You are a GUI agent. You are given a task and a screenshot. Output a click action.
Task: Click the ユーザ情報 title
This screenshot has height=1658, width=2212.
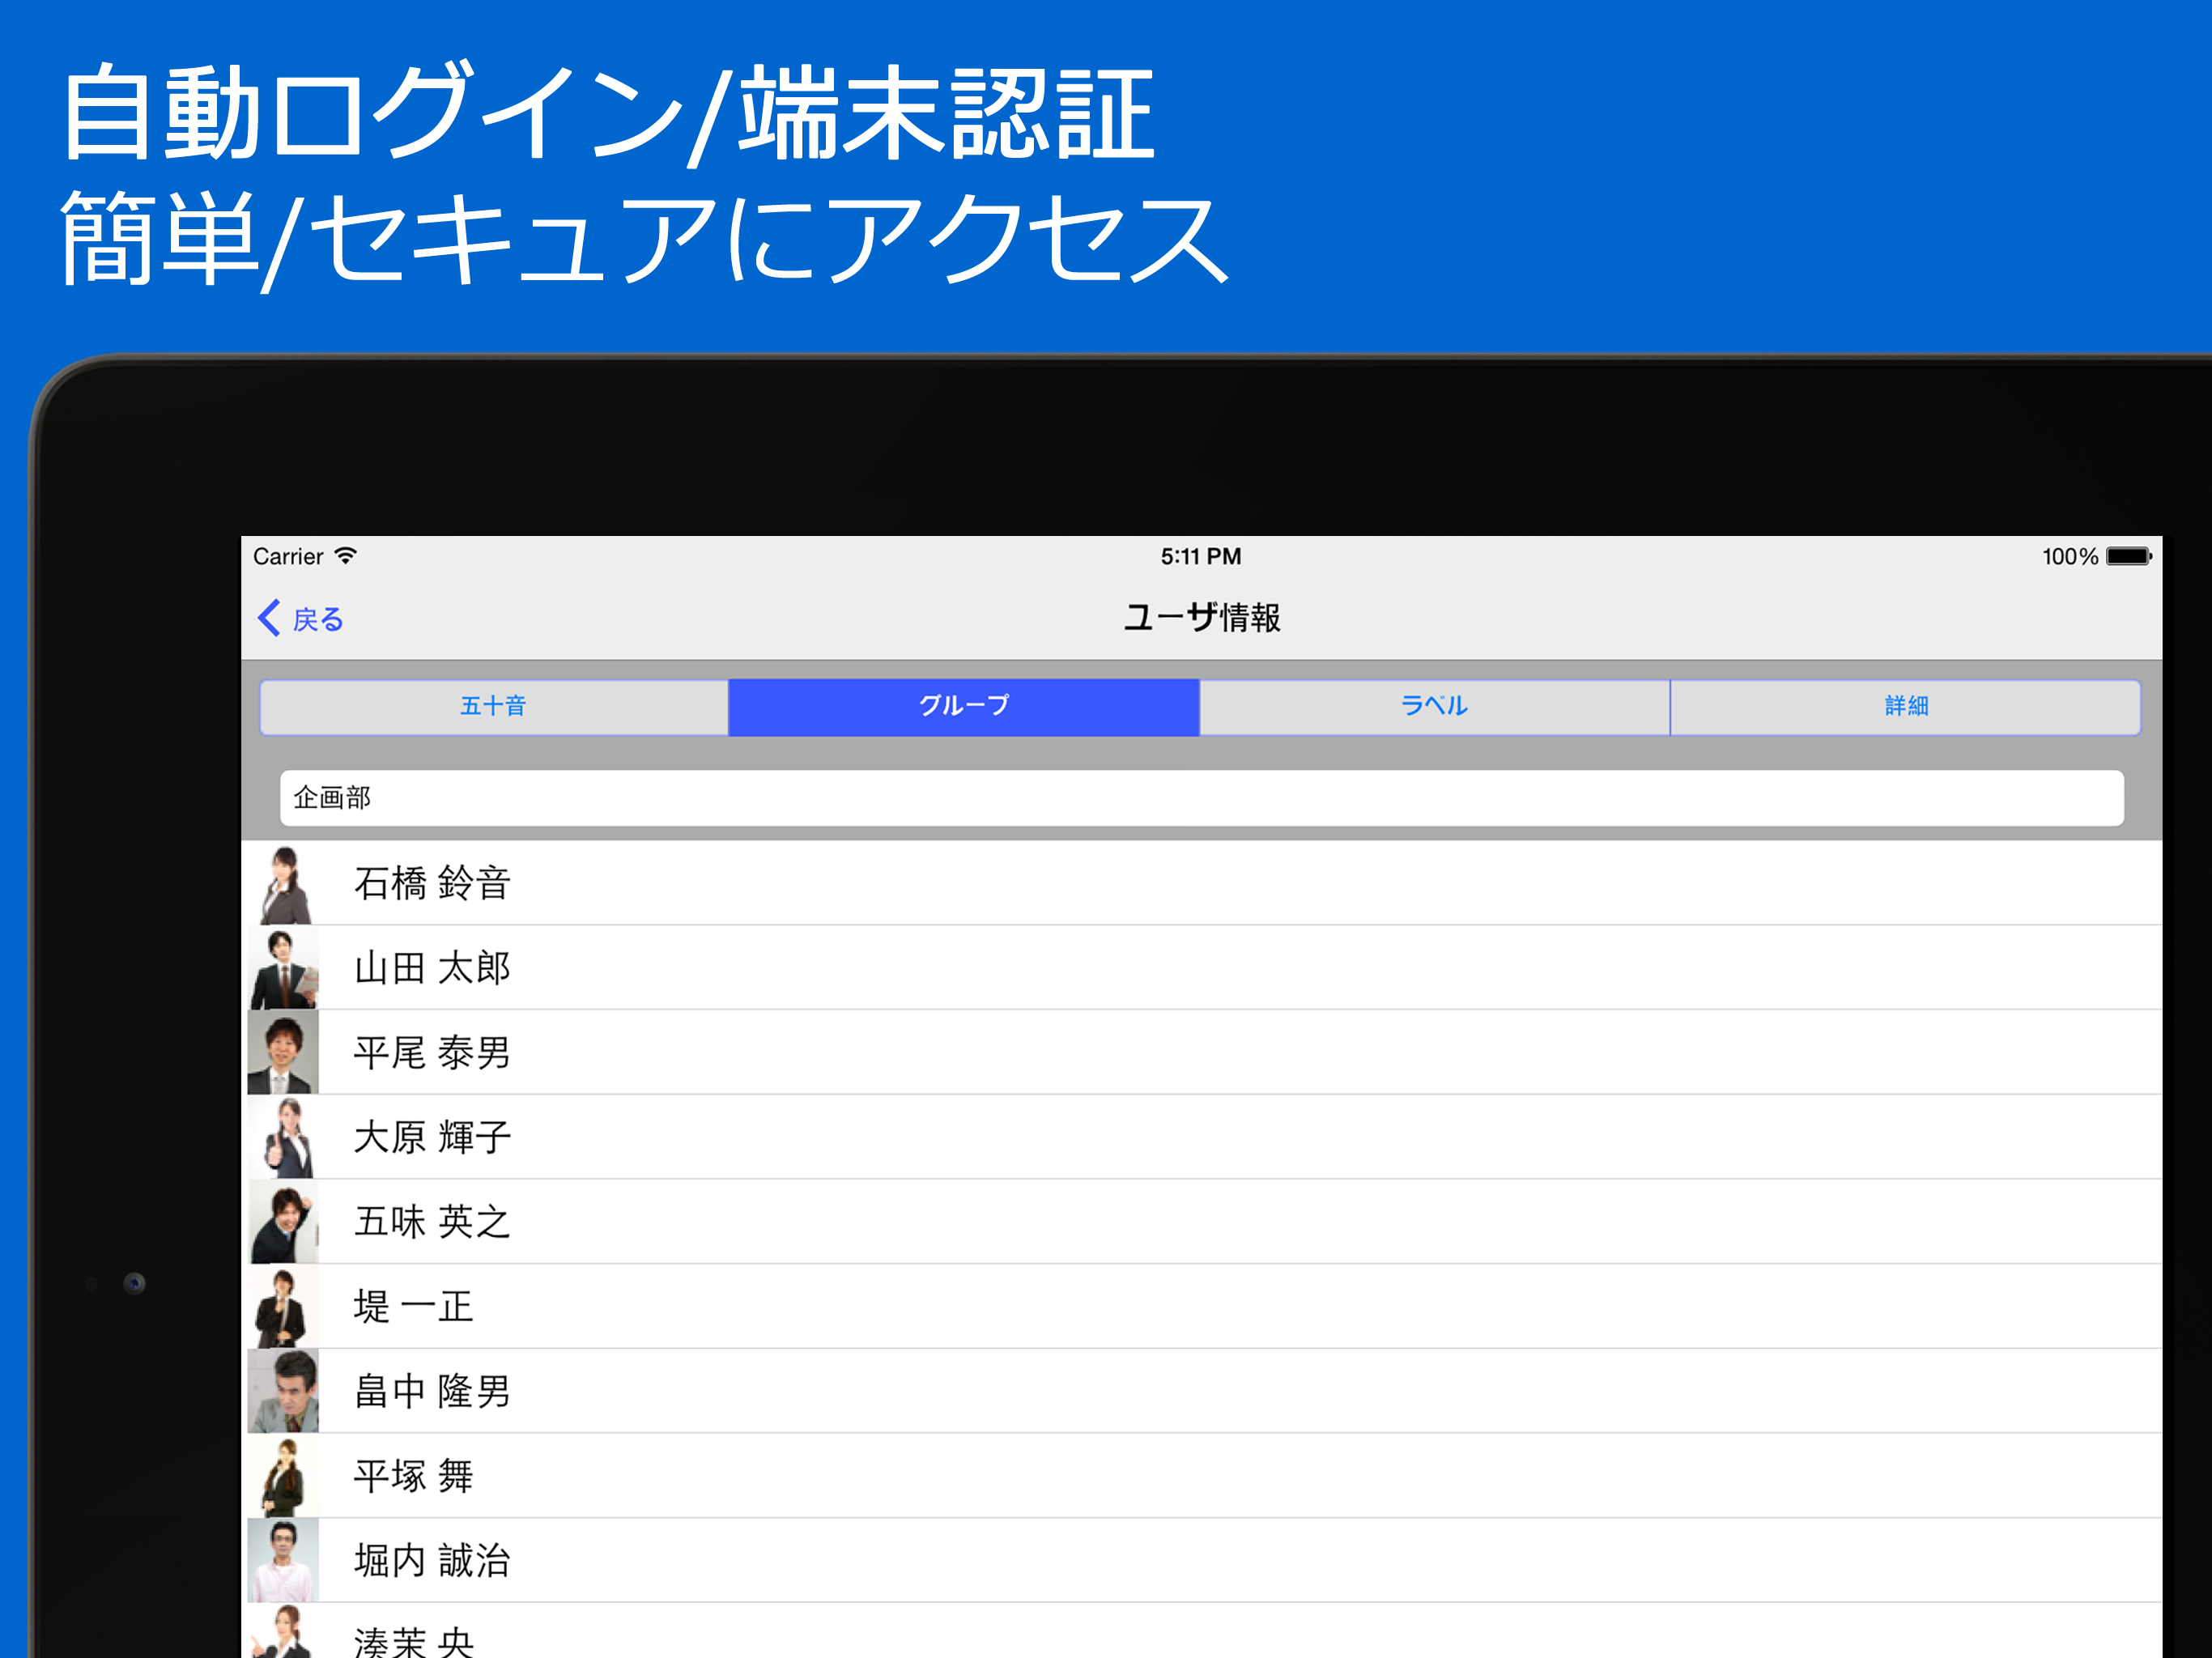point(1201,617)
